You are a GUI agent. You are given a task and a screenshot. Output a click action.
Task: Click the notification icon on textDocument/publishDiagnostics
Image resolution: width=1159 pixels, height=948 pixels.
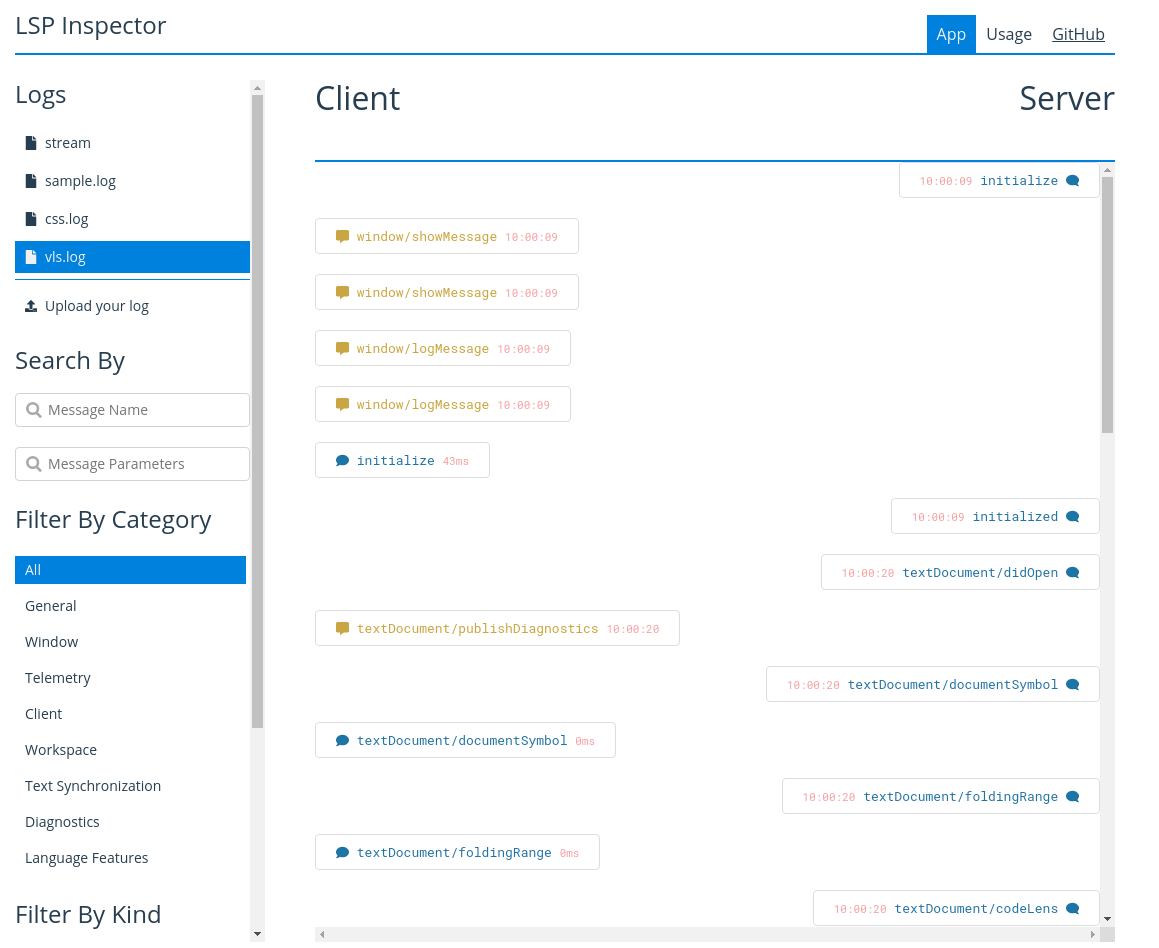342,629
